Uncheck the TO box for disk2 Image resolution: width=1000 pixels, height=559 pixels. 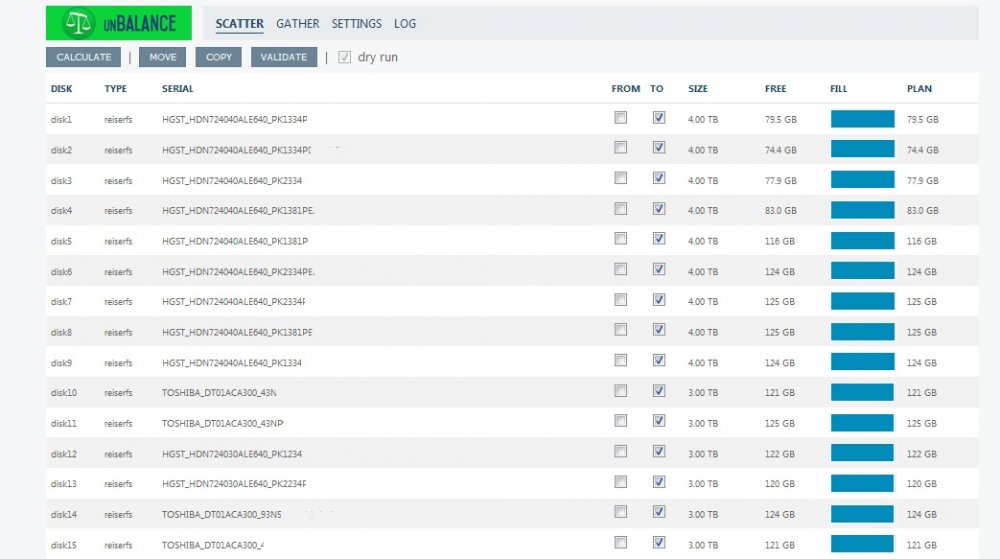tap(659, 147)
